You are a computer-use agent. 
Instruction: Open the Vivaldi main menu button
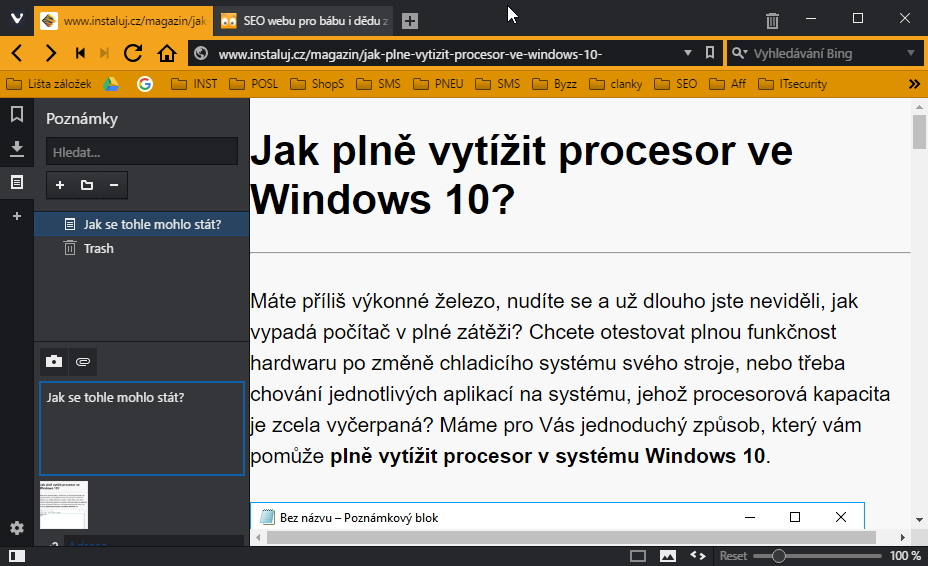17,19
